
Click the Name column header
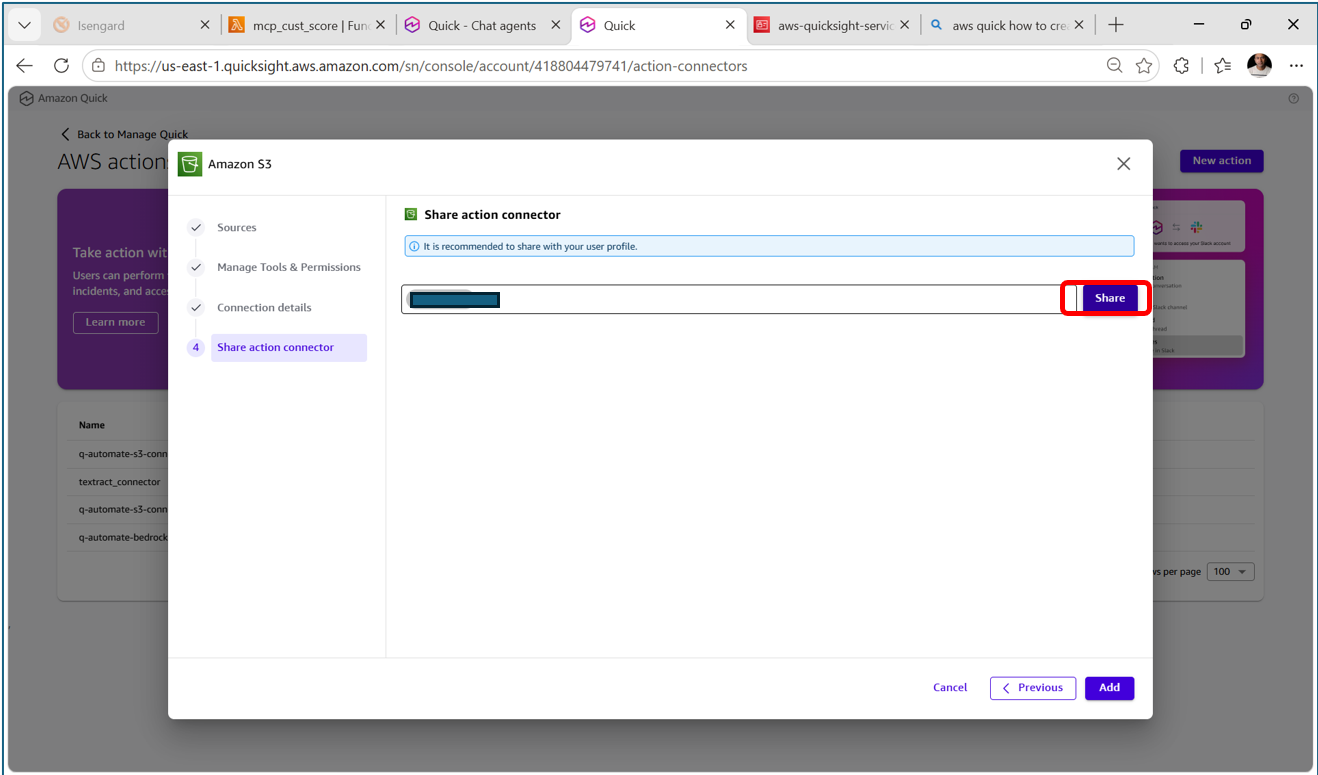(92, 425)
